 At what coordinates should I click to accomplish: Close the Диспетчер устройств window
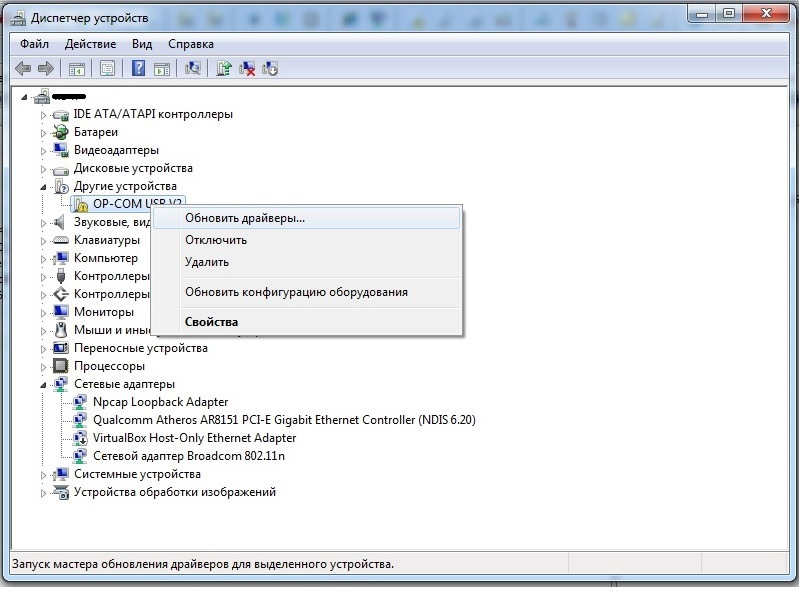pos(766,14)
